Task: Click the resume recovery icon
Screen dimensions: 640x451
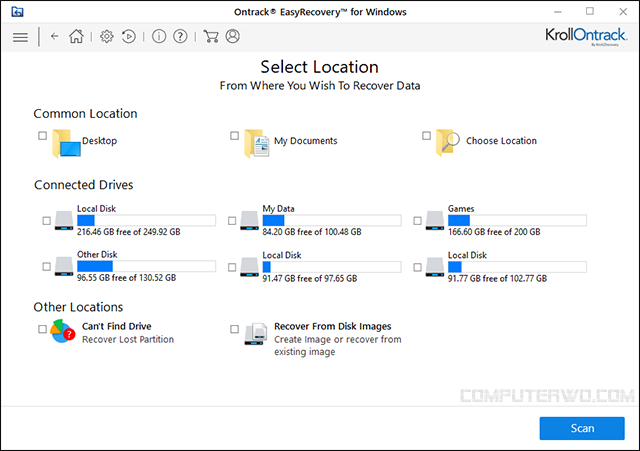Action: point(129,36)
